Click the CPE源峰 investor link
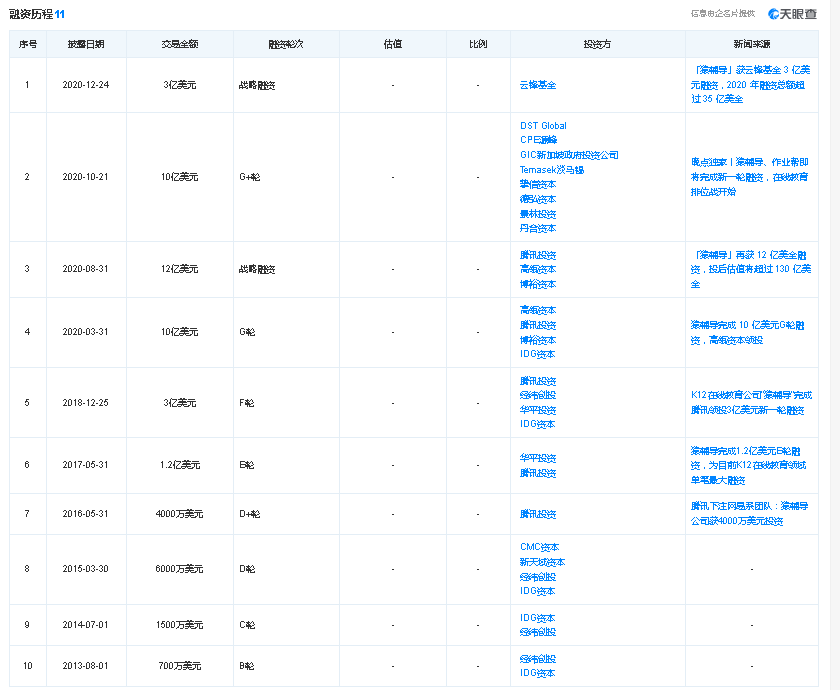This screenshot has width=840, height=690. click(540, 140)
